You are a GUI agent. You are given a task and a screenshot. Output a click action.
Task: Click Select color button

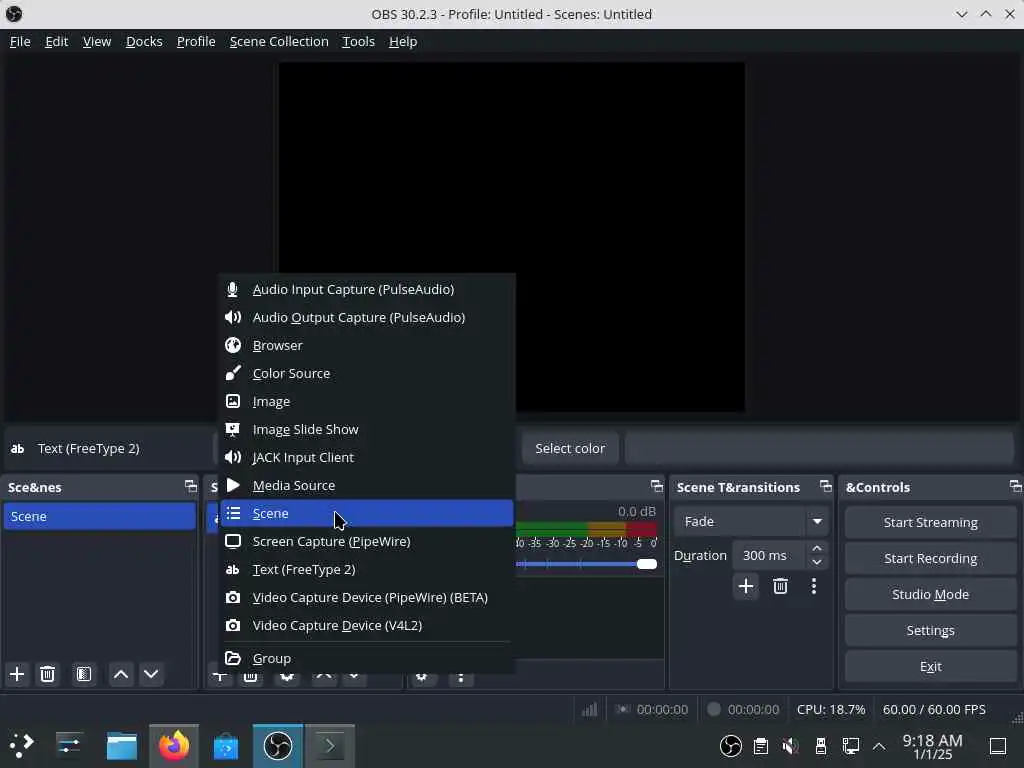(570, 449)
